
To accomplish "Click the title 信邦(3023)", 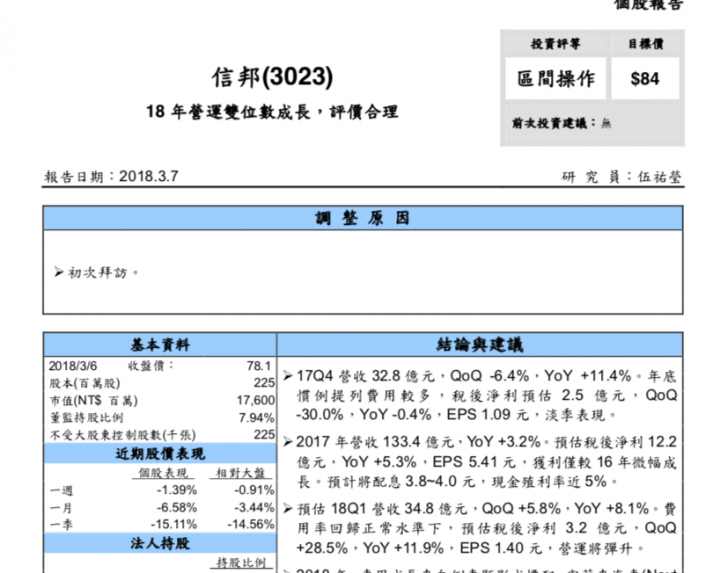I will coord(272,77).
